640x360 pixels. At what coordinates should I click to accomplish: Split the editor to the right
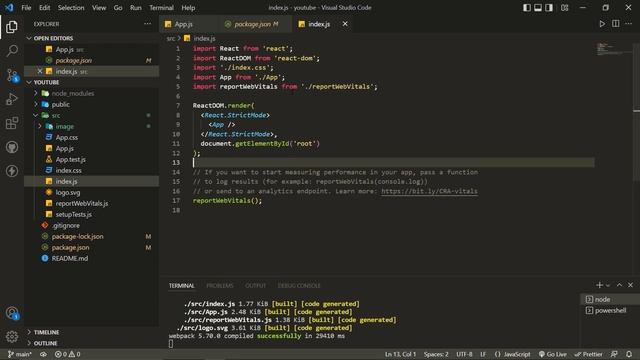pyautogui.click(x=616, y=24)
